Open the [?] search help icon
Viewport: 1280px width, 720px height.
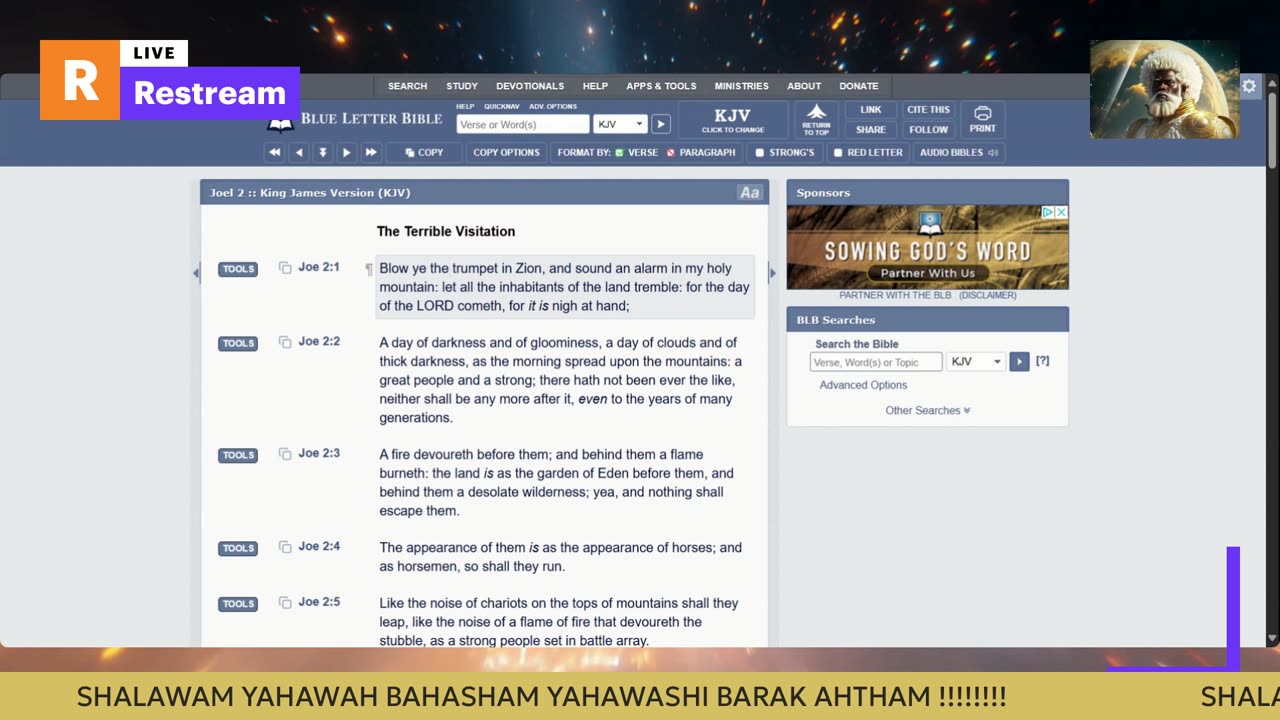click(x=1043, y=361)
